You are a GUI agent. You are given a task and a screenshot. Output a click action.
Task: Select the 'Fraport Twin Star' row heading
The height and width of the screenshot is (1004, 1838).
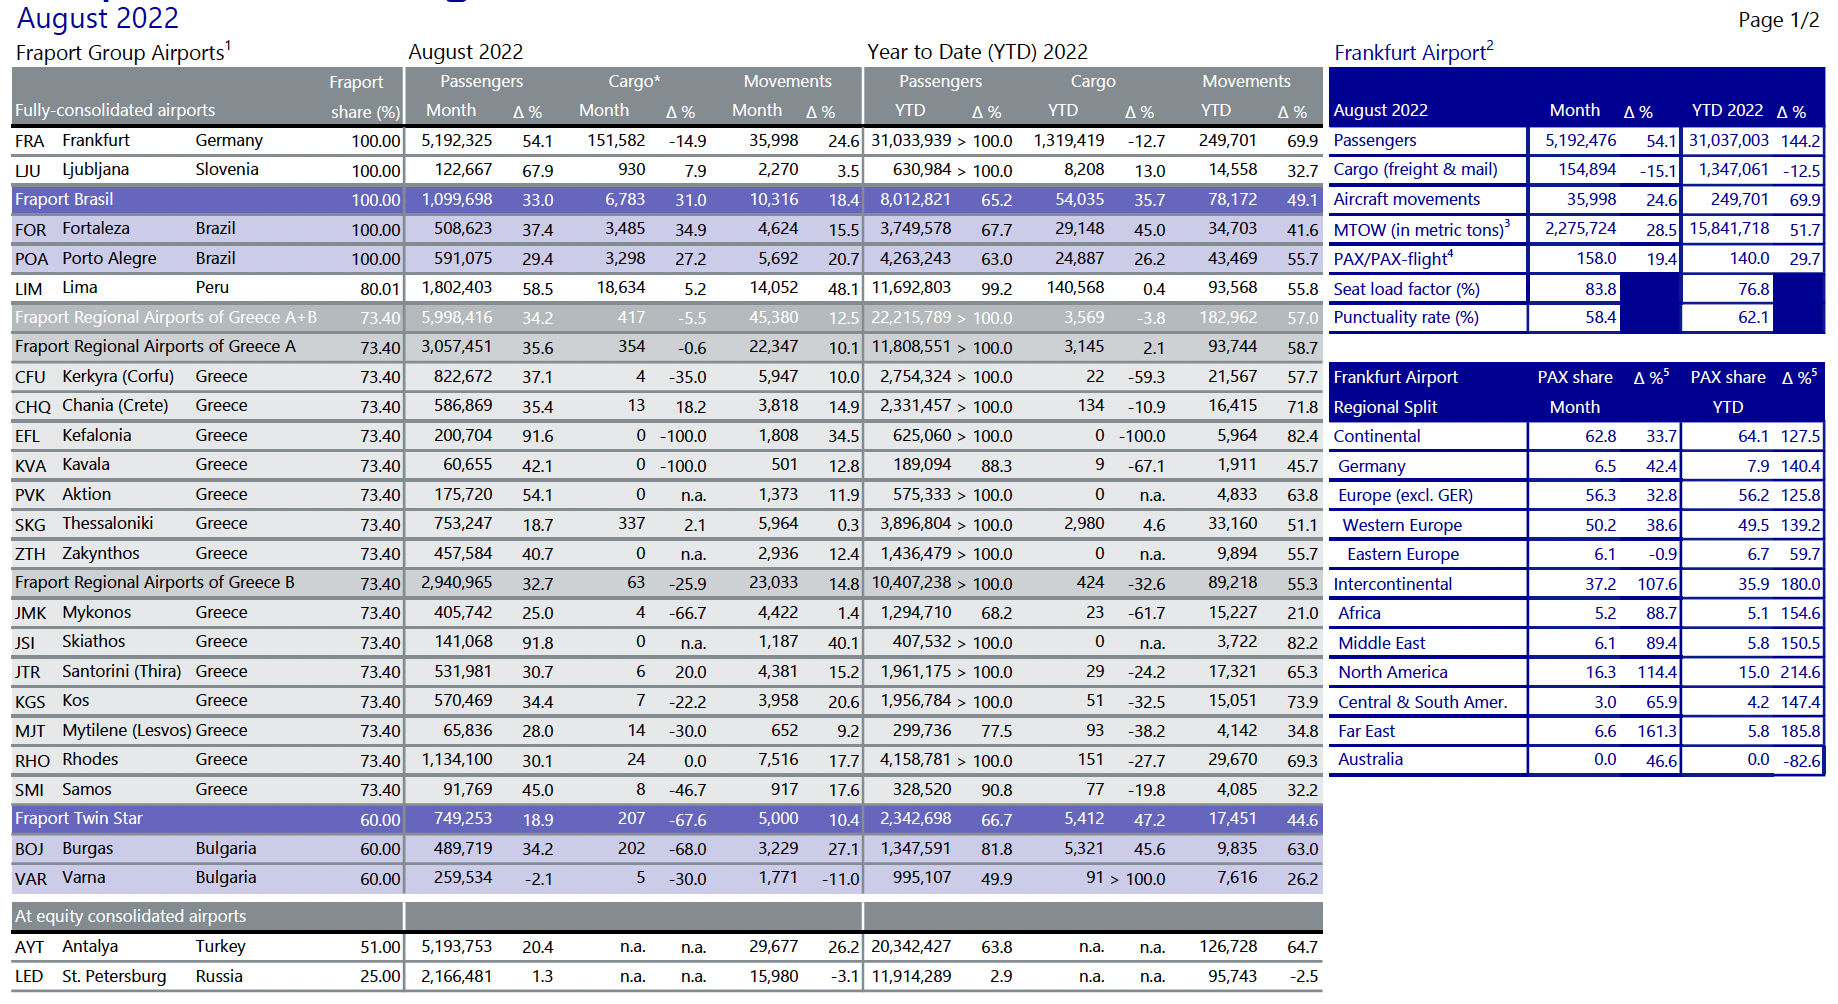[x=79, y=819]
